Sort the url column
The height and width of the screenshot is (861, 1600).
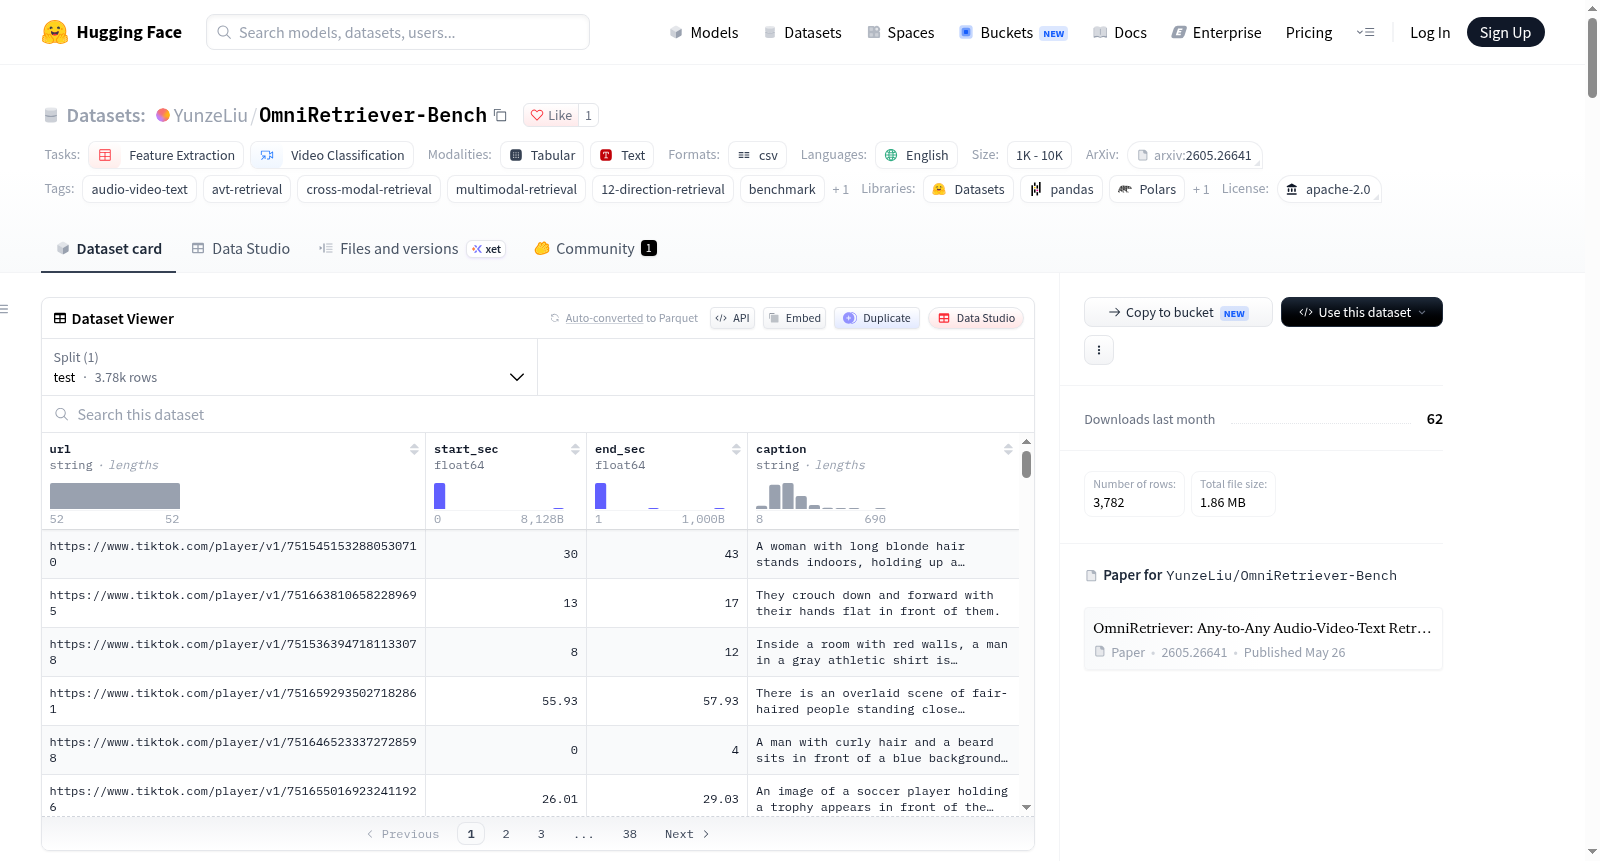414,449
